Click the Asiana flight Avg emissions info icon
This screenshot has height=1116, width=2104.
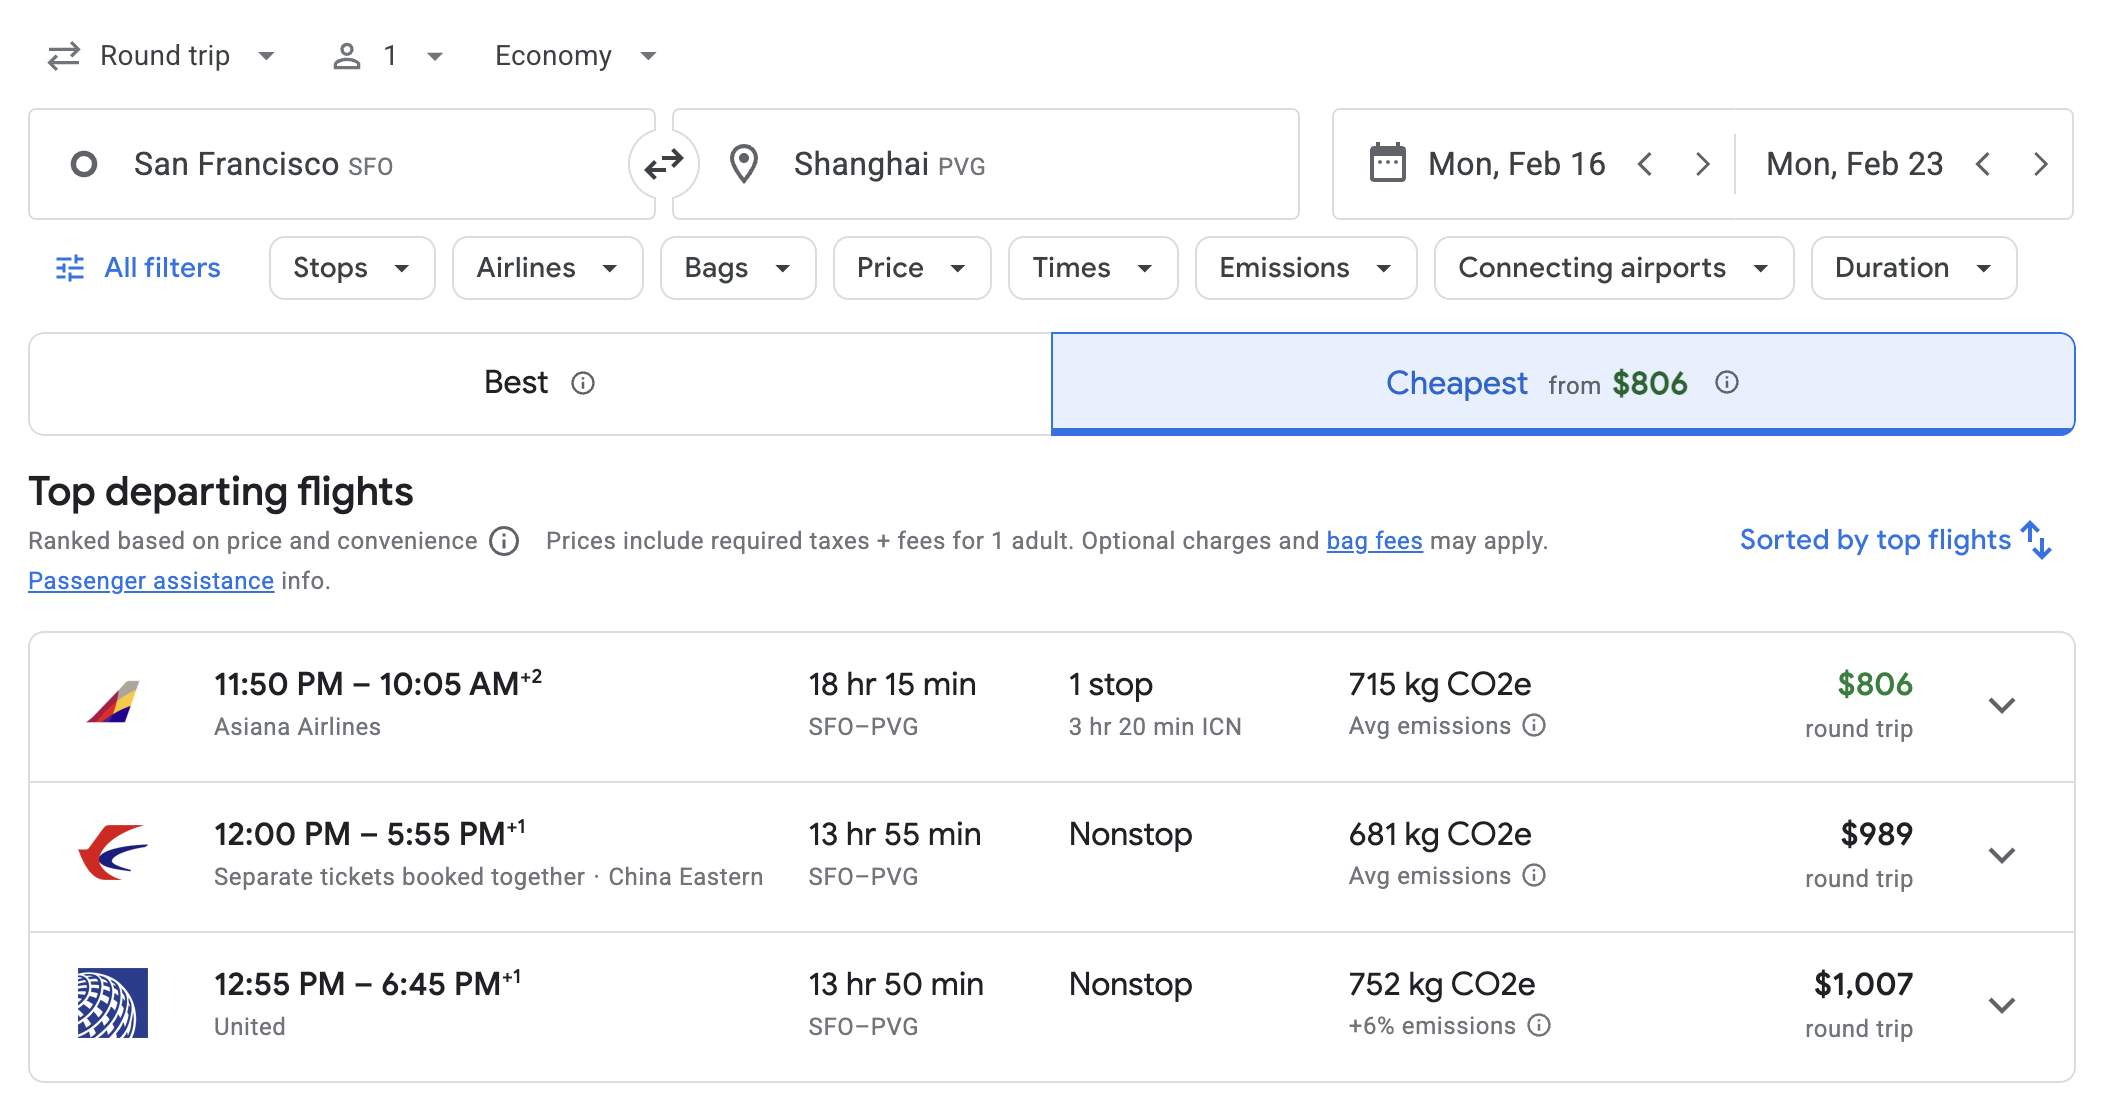[1534, 726]
